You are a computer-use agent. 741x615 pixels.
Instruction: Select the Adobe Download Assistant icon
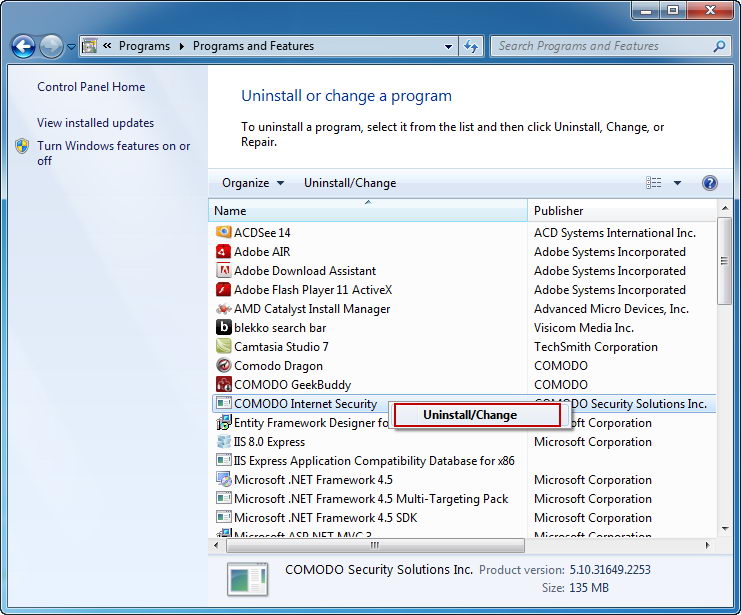pos(224,270)
